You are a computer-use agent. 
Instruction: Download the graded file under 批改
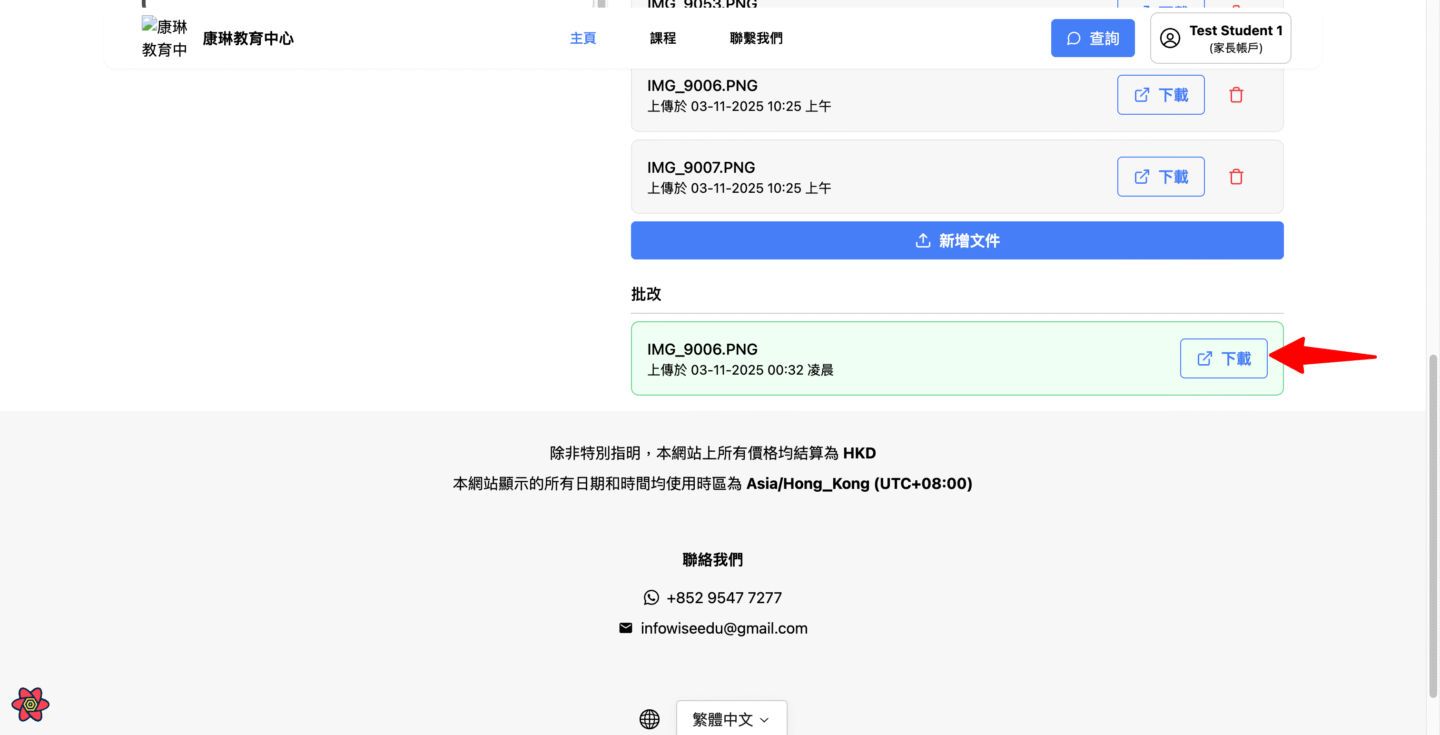[x=1223, y=359]
